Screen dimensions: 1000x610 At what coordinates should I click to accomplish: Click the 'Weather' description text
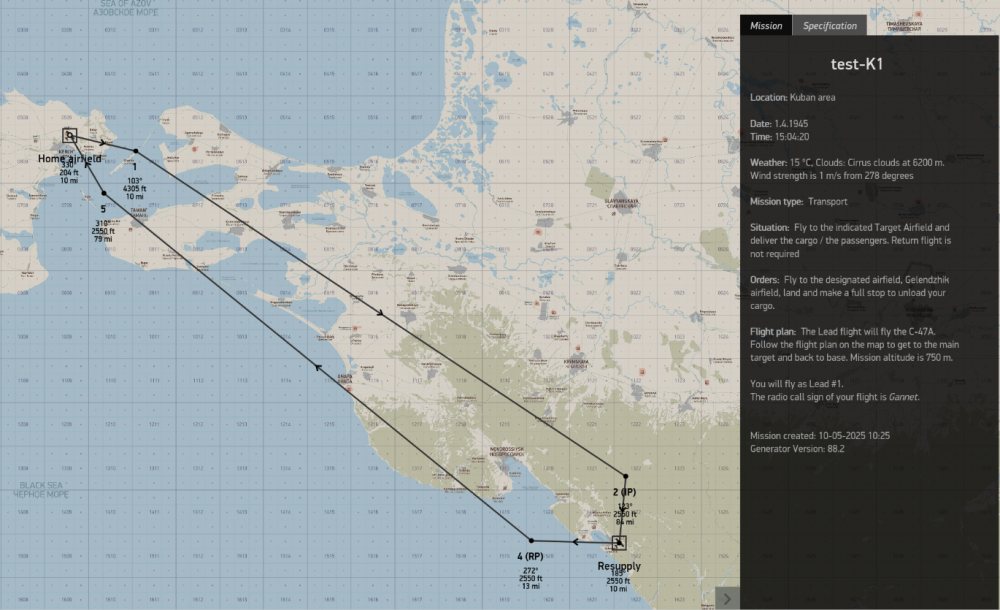tap(847, 169)
